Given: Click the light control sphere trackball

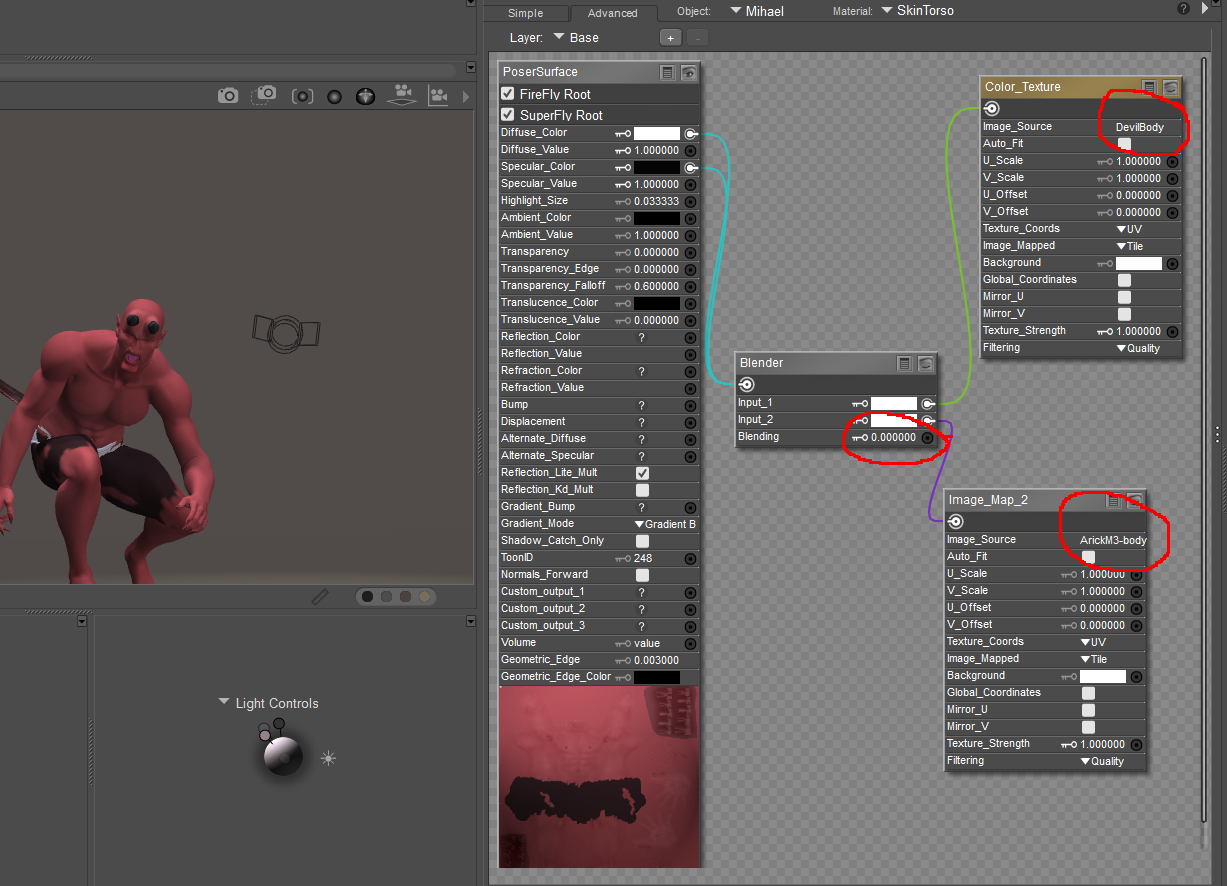Looking at the screenshot, I should 283,756.
